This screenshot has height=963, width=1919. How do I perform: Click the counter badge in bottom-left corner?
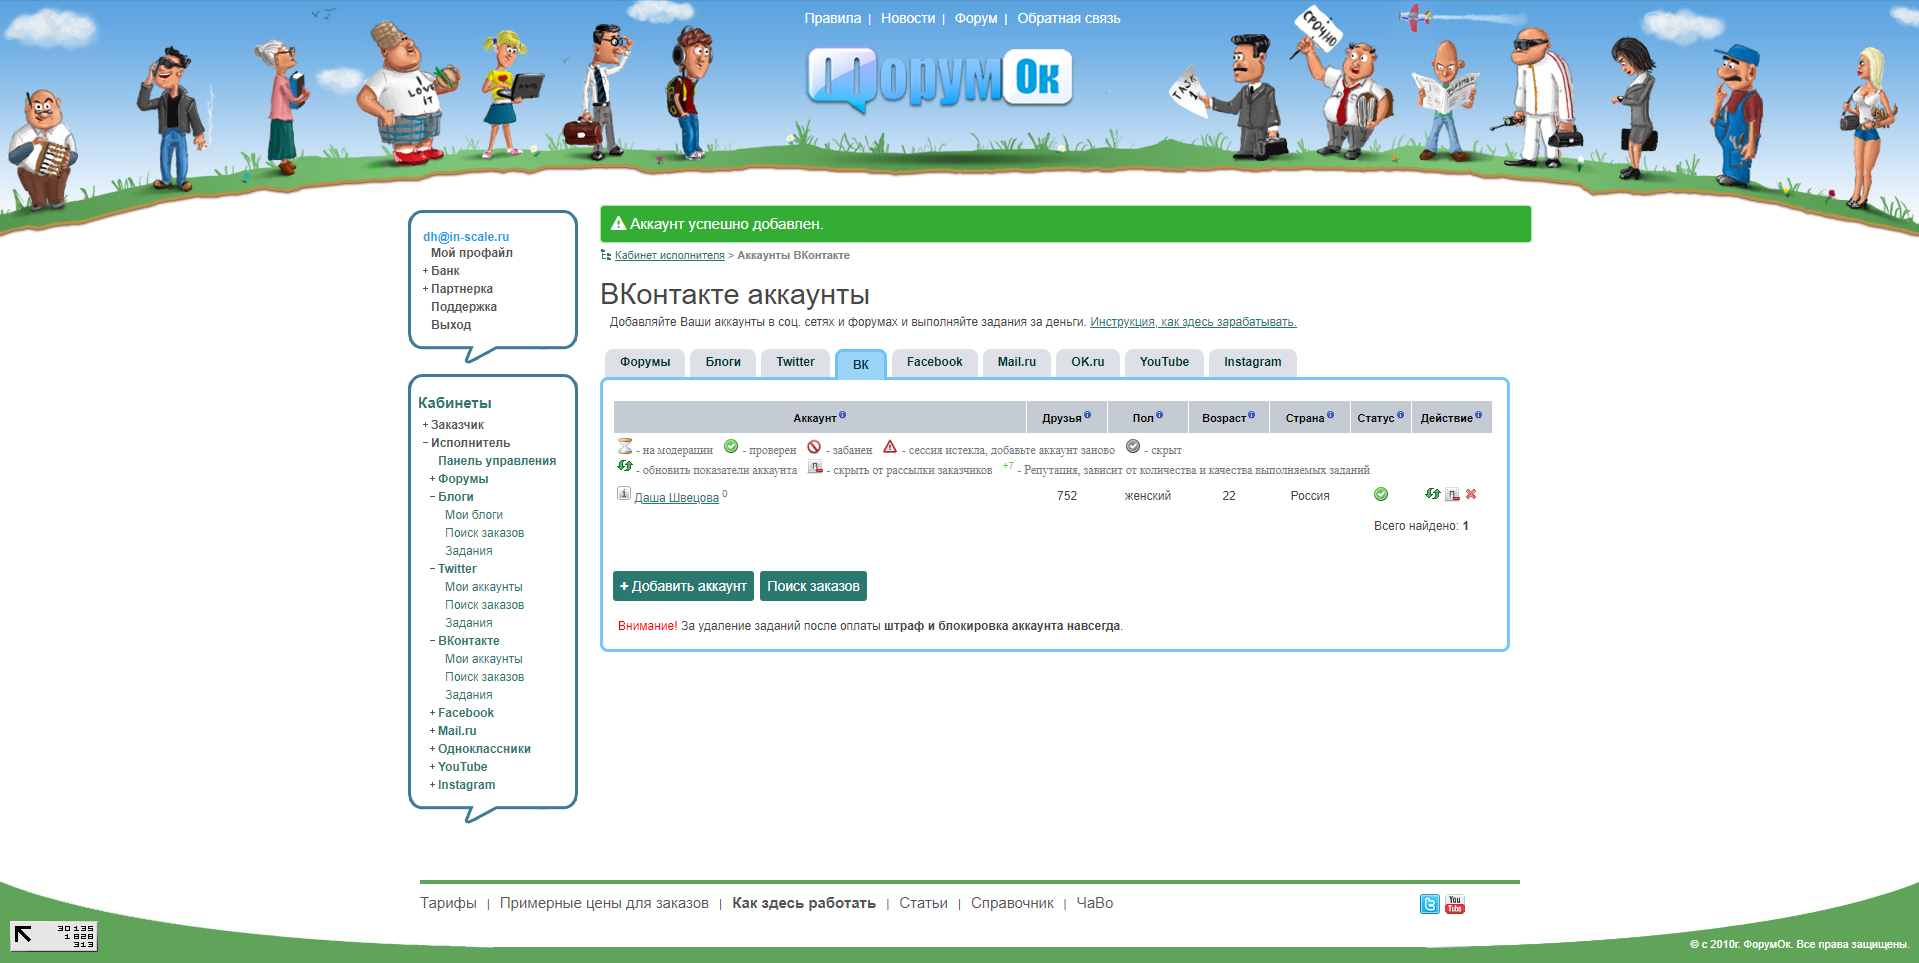(54, 936)
